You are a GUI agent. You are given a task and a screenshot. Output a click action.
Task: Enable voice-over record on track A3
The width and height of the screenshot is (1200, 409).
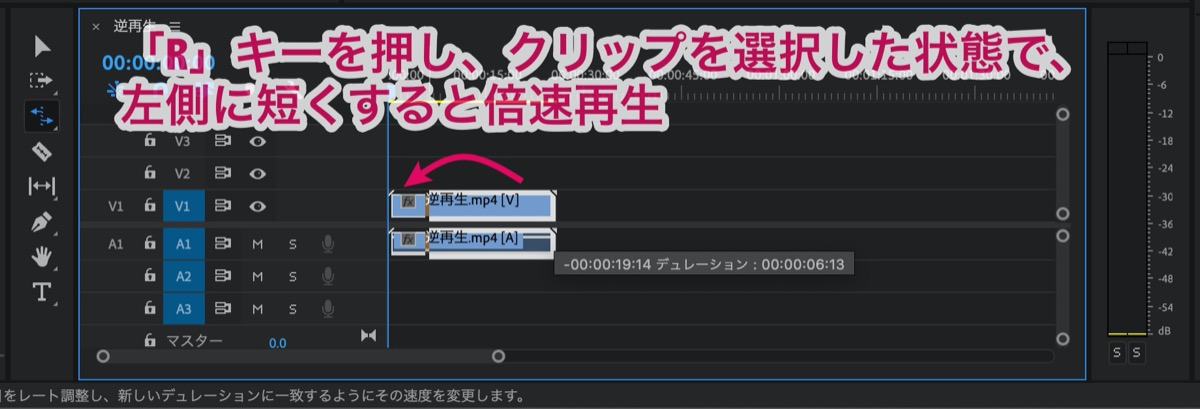328,308
